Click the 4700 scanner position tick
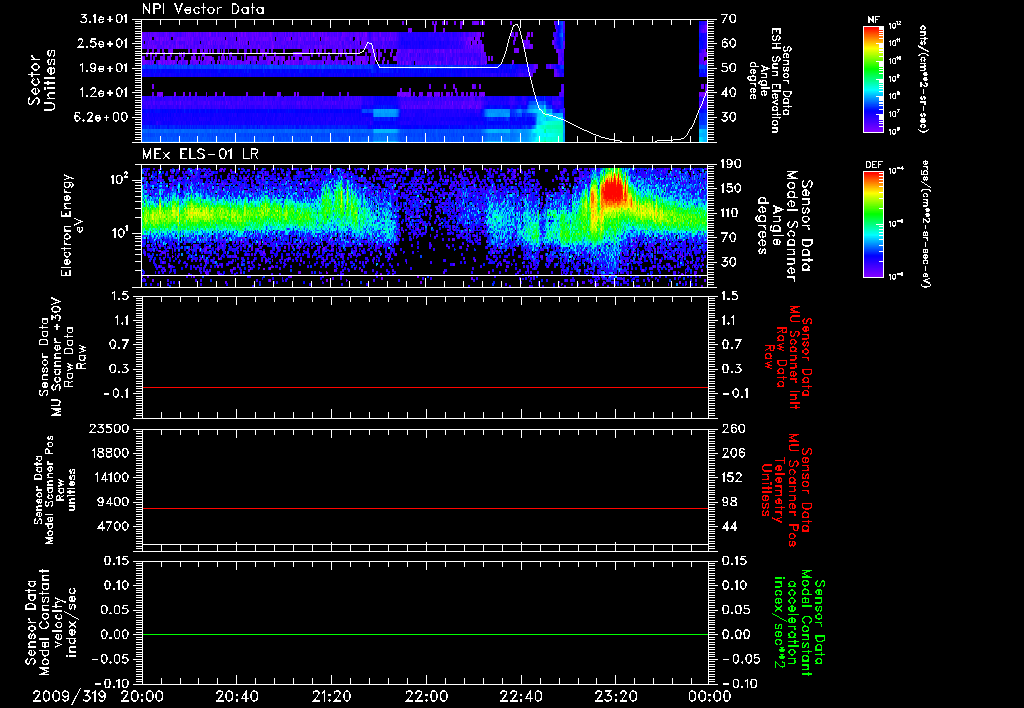 pos(112,526)
